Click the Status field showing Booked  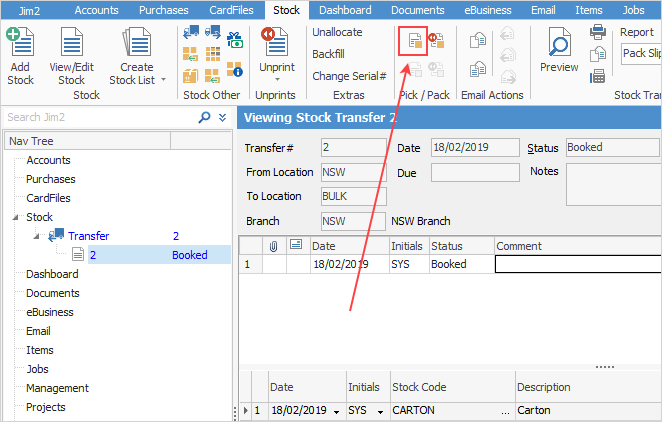(612, 148)
